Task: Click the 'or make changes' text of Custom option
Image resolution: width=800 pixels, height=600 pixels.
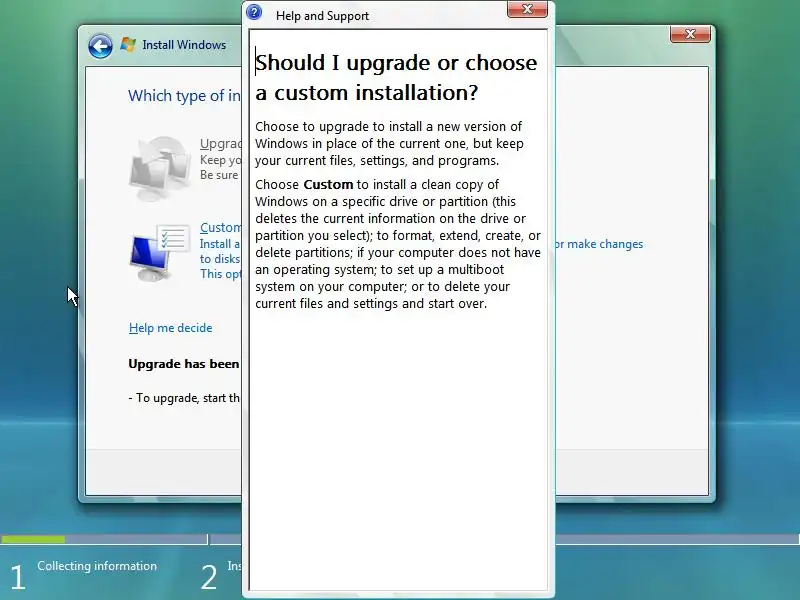Action: tap(599, 244)
